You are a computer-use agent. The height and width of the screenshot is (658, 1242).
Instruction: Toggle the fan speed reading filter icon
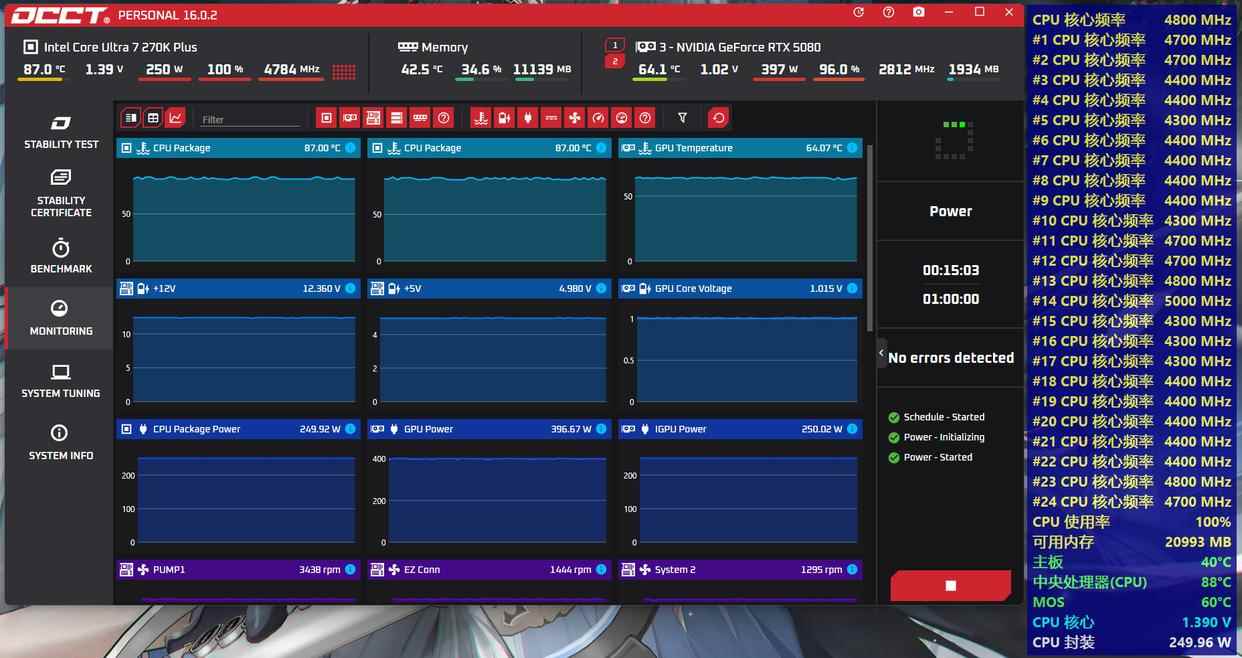[x=575, y=118]
